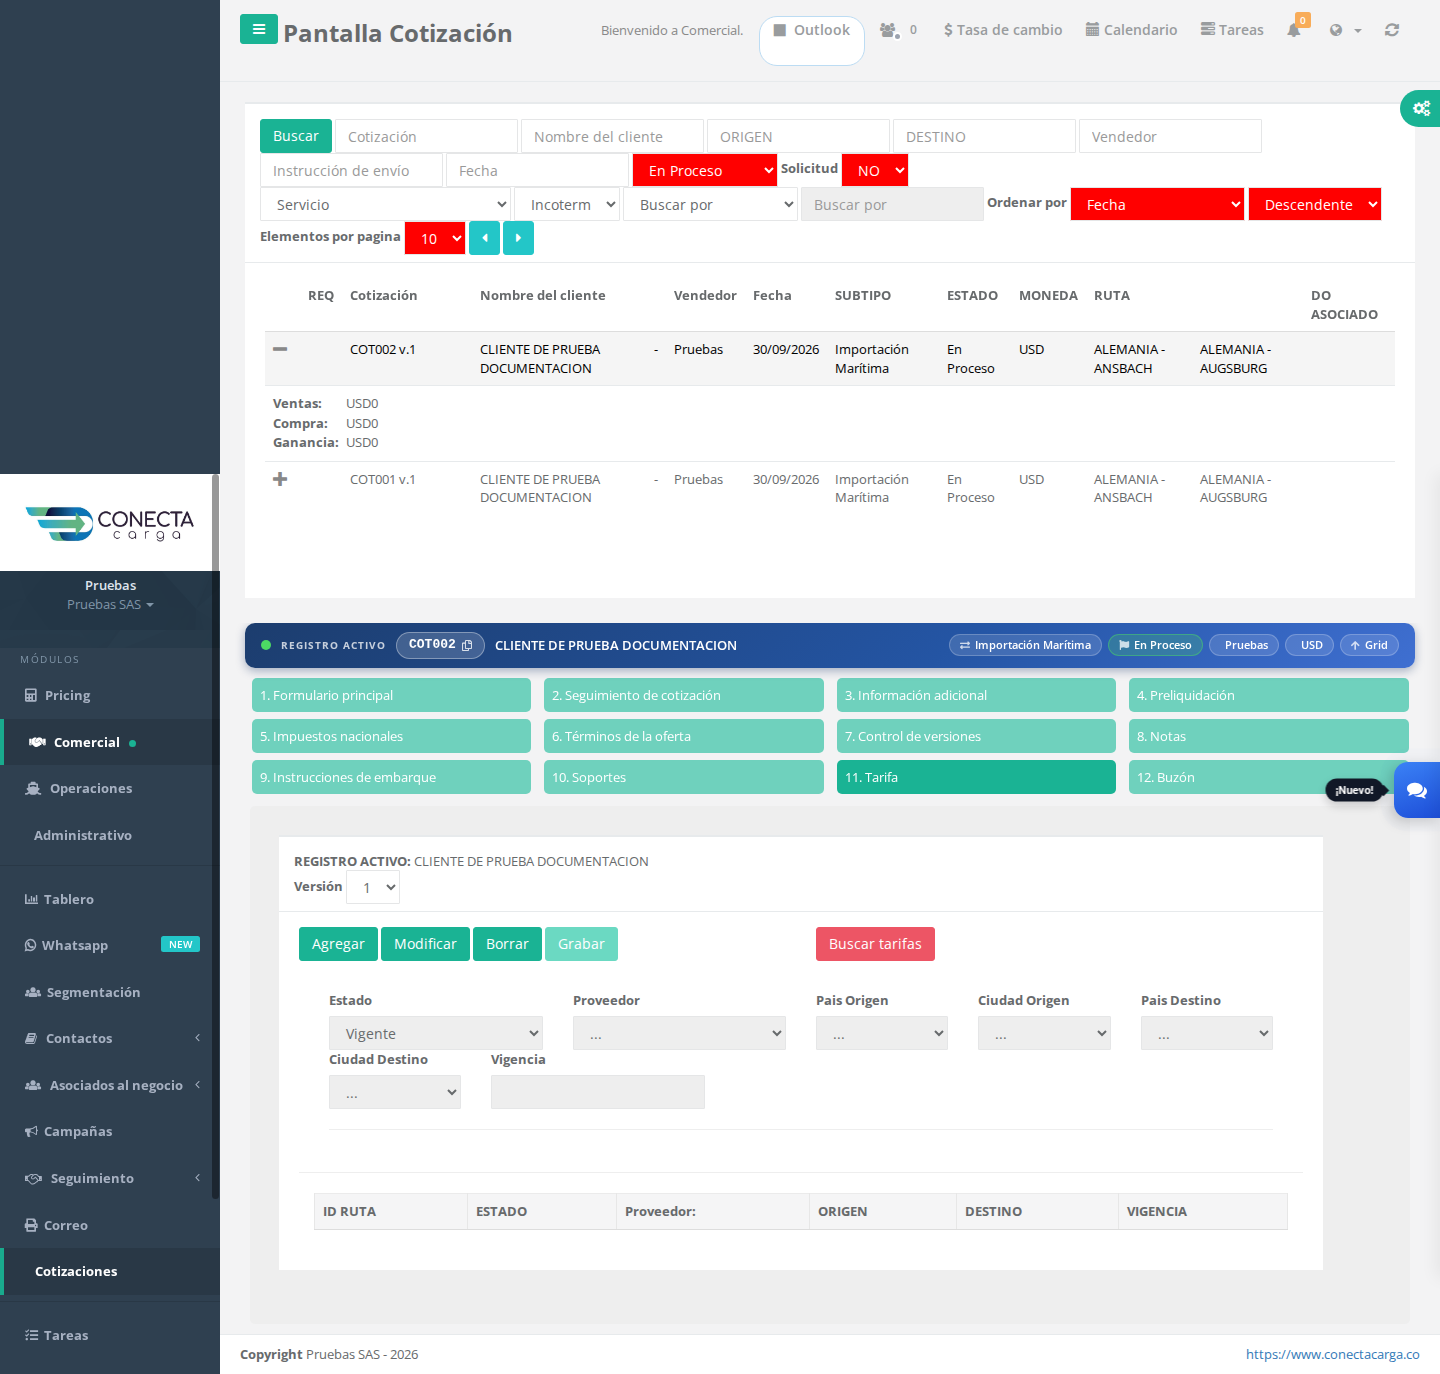
Task: Open the users group icon in header
Action: [x=889, y=30]
